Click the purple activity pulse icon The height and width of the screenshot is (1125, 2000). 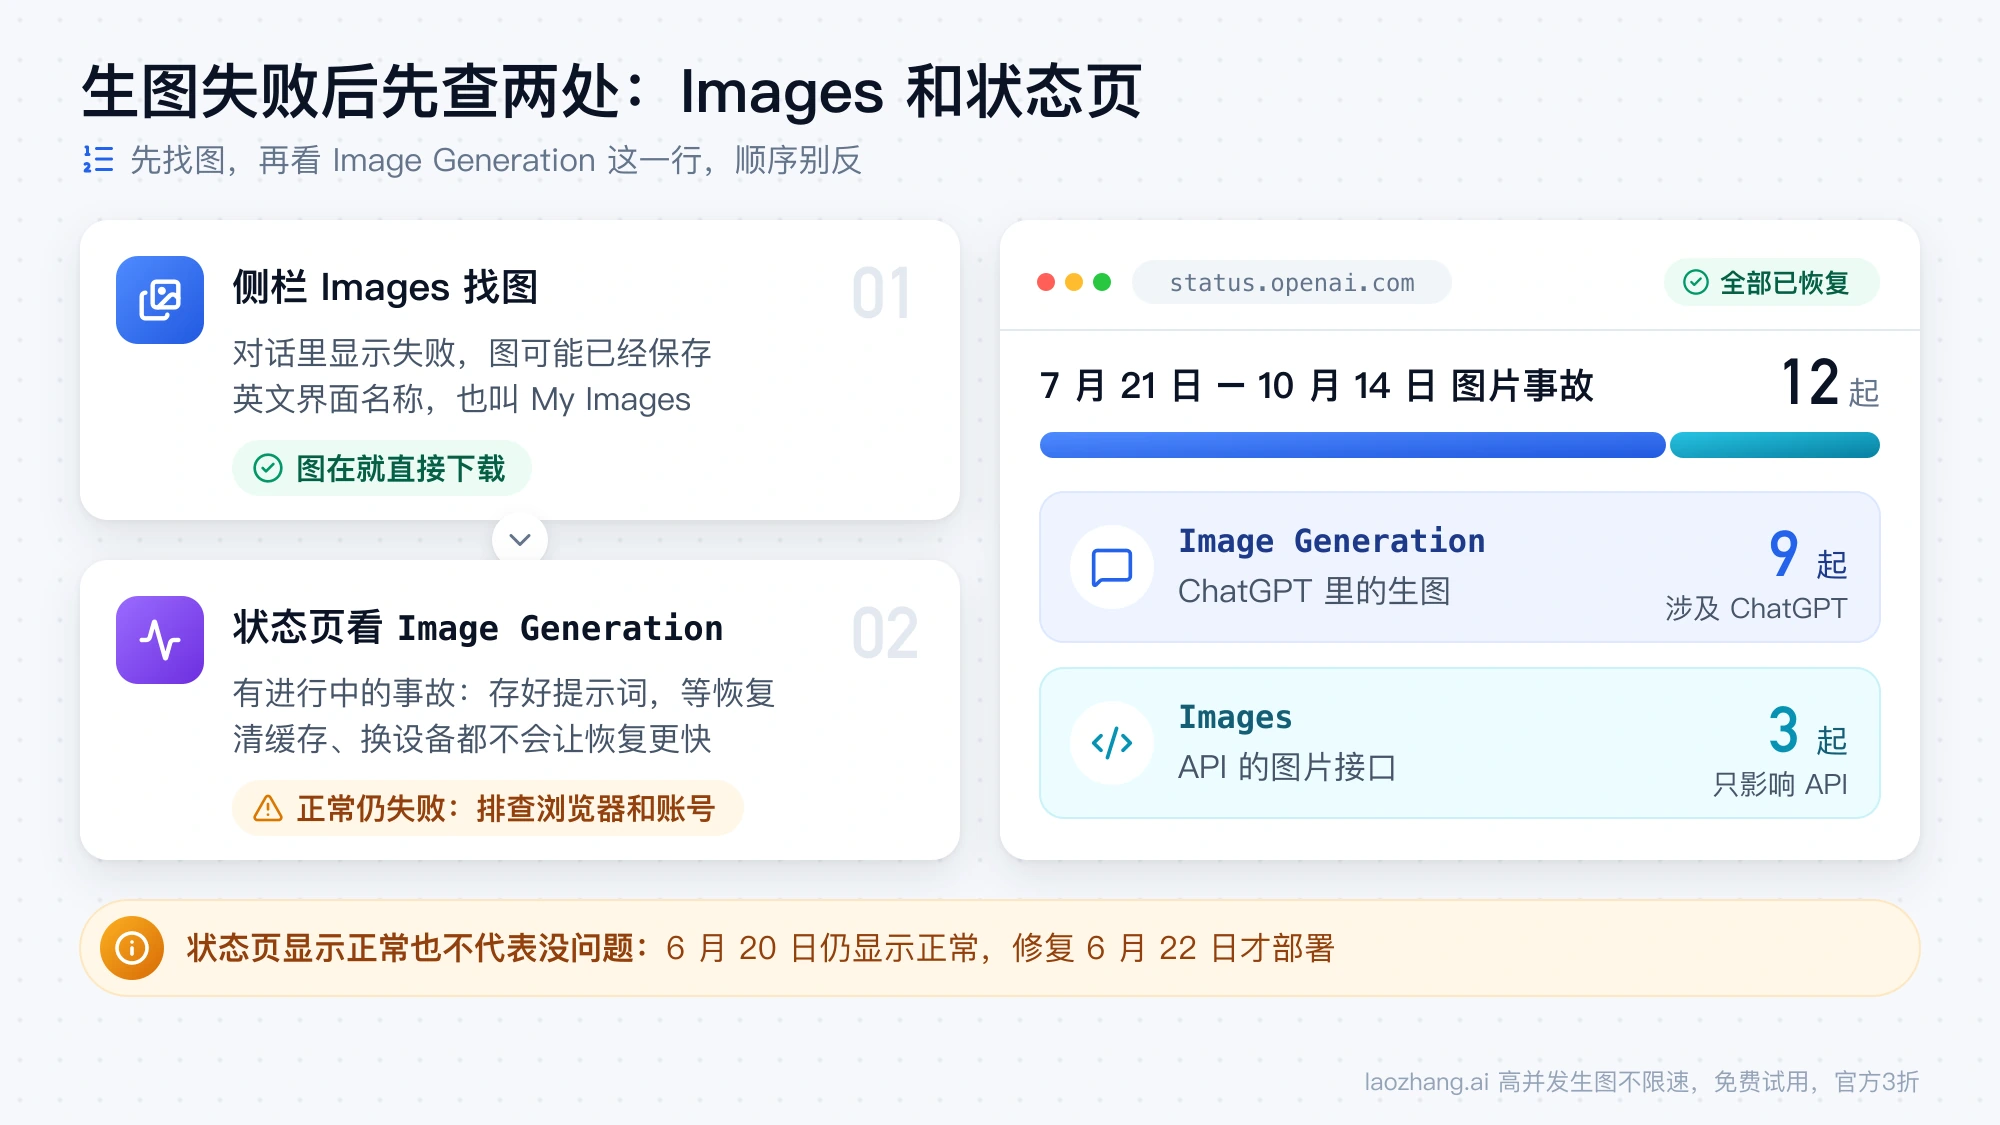160,640
